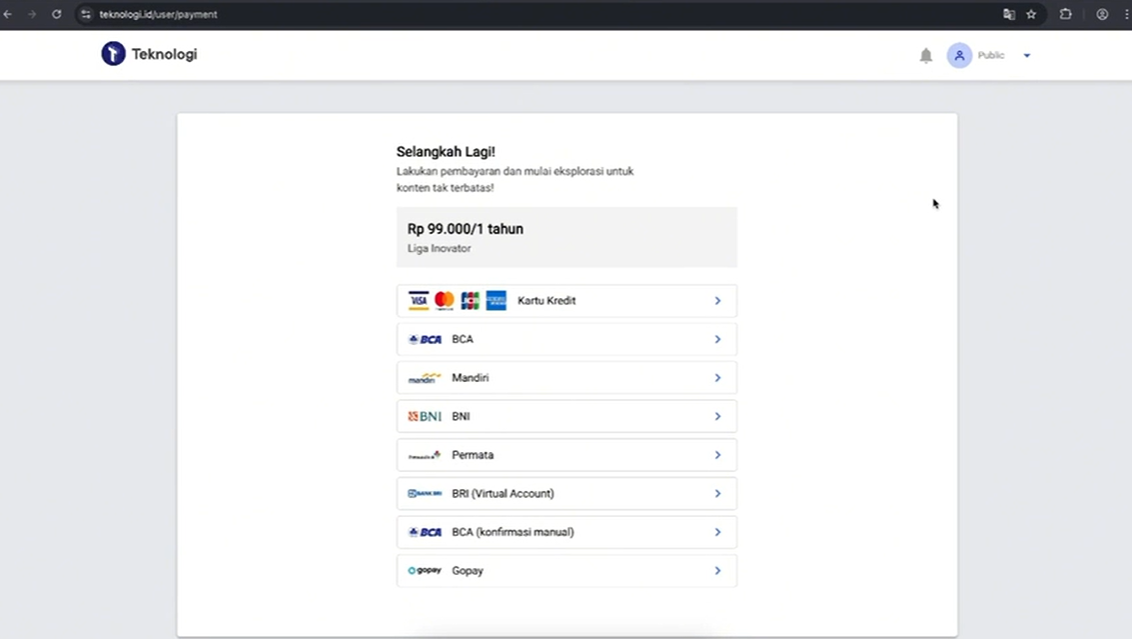Click the Teknologi brand name link
The width and height of the screenshot is (1132, 639).
tap(164, 54)
